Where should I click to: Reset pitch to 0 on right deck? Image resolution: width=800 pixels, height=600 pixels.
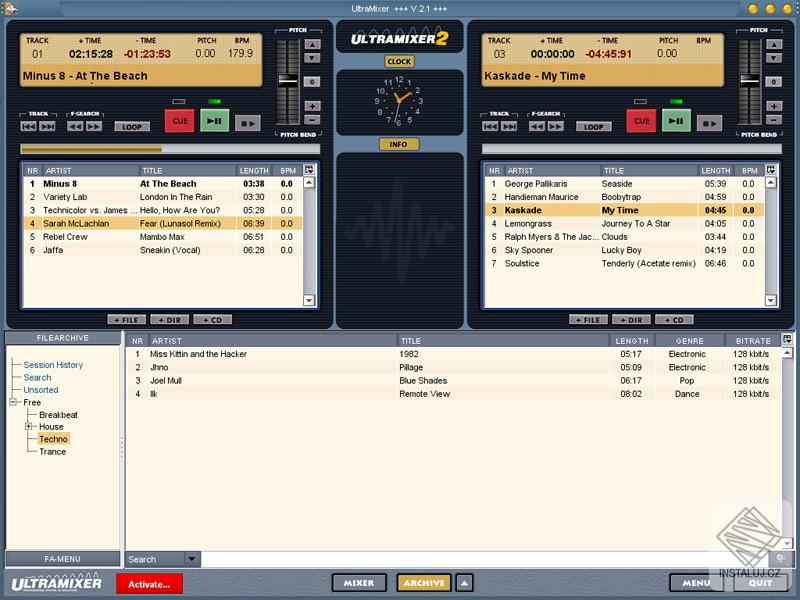click(774, 82)
